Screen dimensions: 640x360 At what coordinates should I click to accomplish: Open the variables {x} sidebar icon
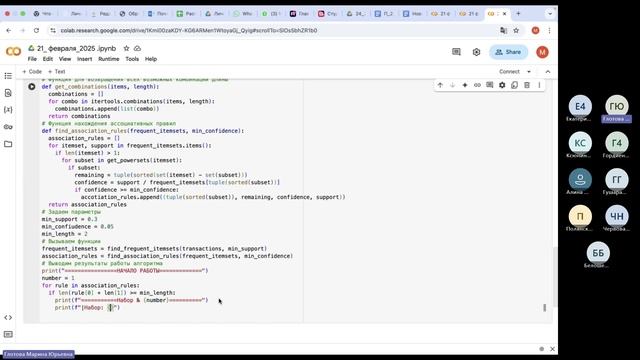(x=8, y=110)
